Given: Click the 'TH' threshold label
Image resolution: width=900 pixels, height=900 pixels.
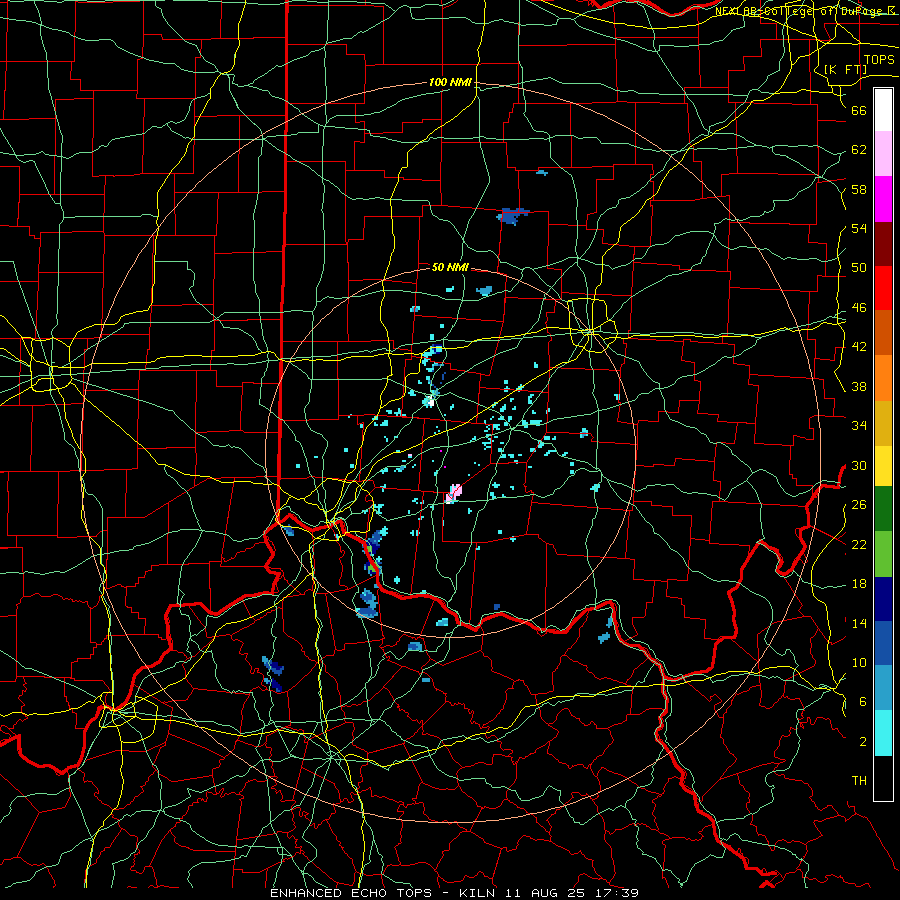Looking at the screenshot, I should tap(859, 781).
